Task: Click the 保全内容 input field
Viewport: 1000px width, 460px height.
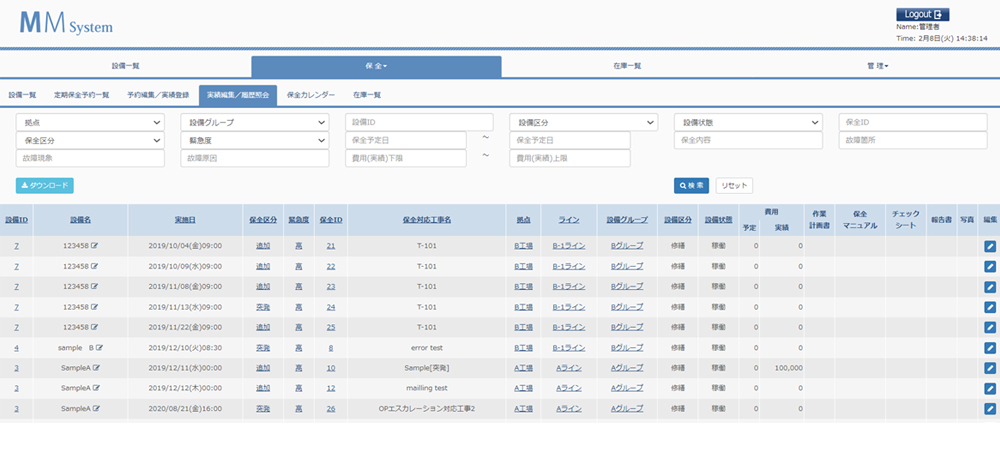Action: [x=748, y=140]
